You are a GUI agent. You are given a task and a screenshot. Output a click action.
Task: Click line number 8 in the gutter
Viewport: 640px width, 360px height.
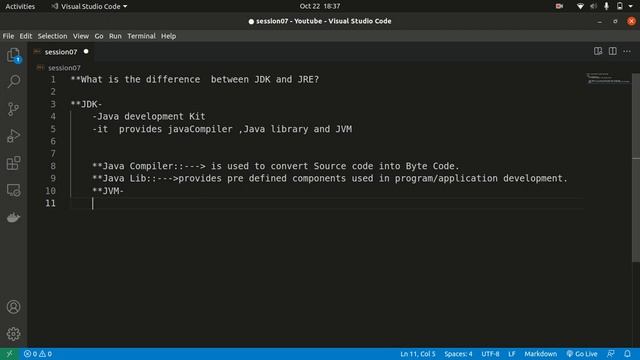(x=53, y=166)
